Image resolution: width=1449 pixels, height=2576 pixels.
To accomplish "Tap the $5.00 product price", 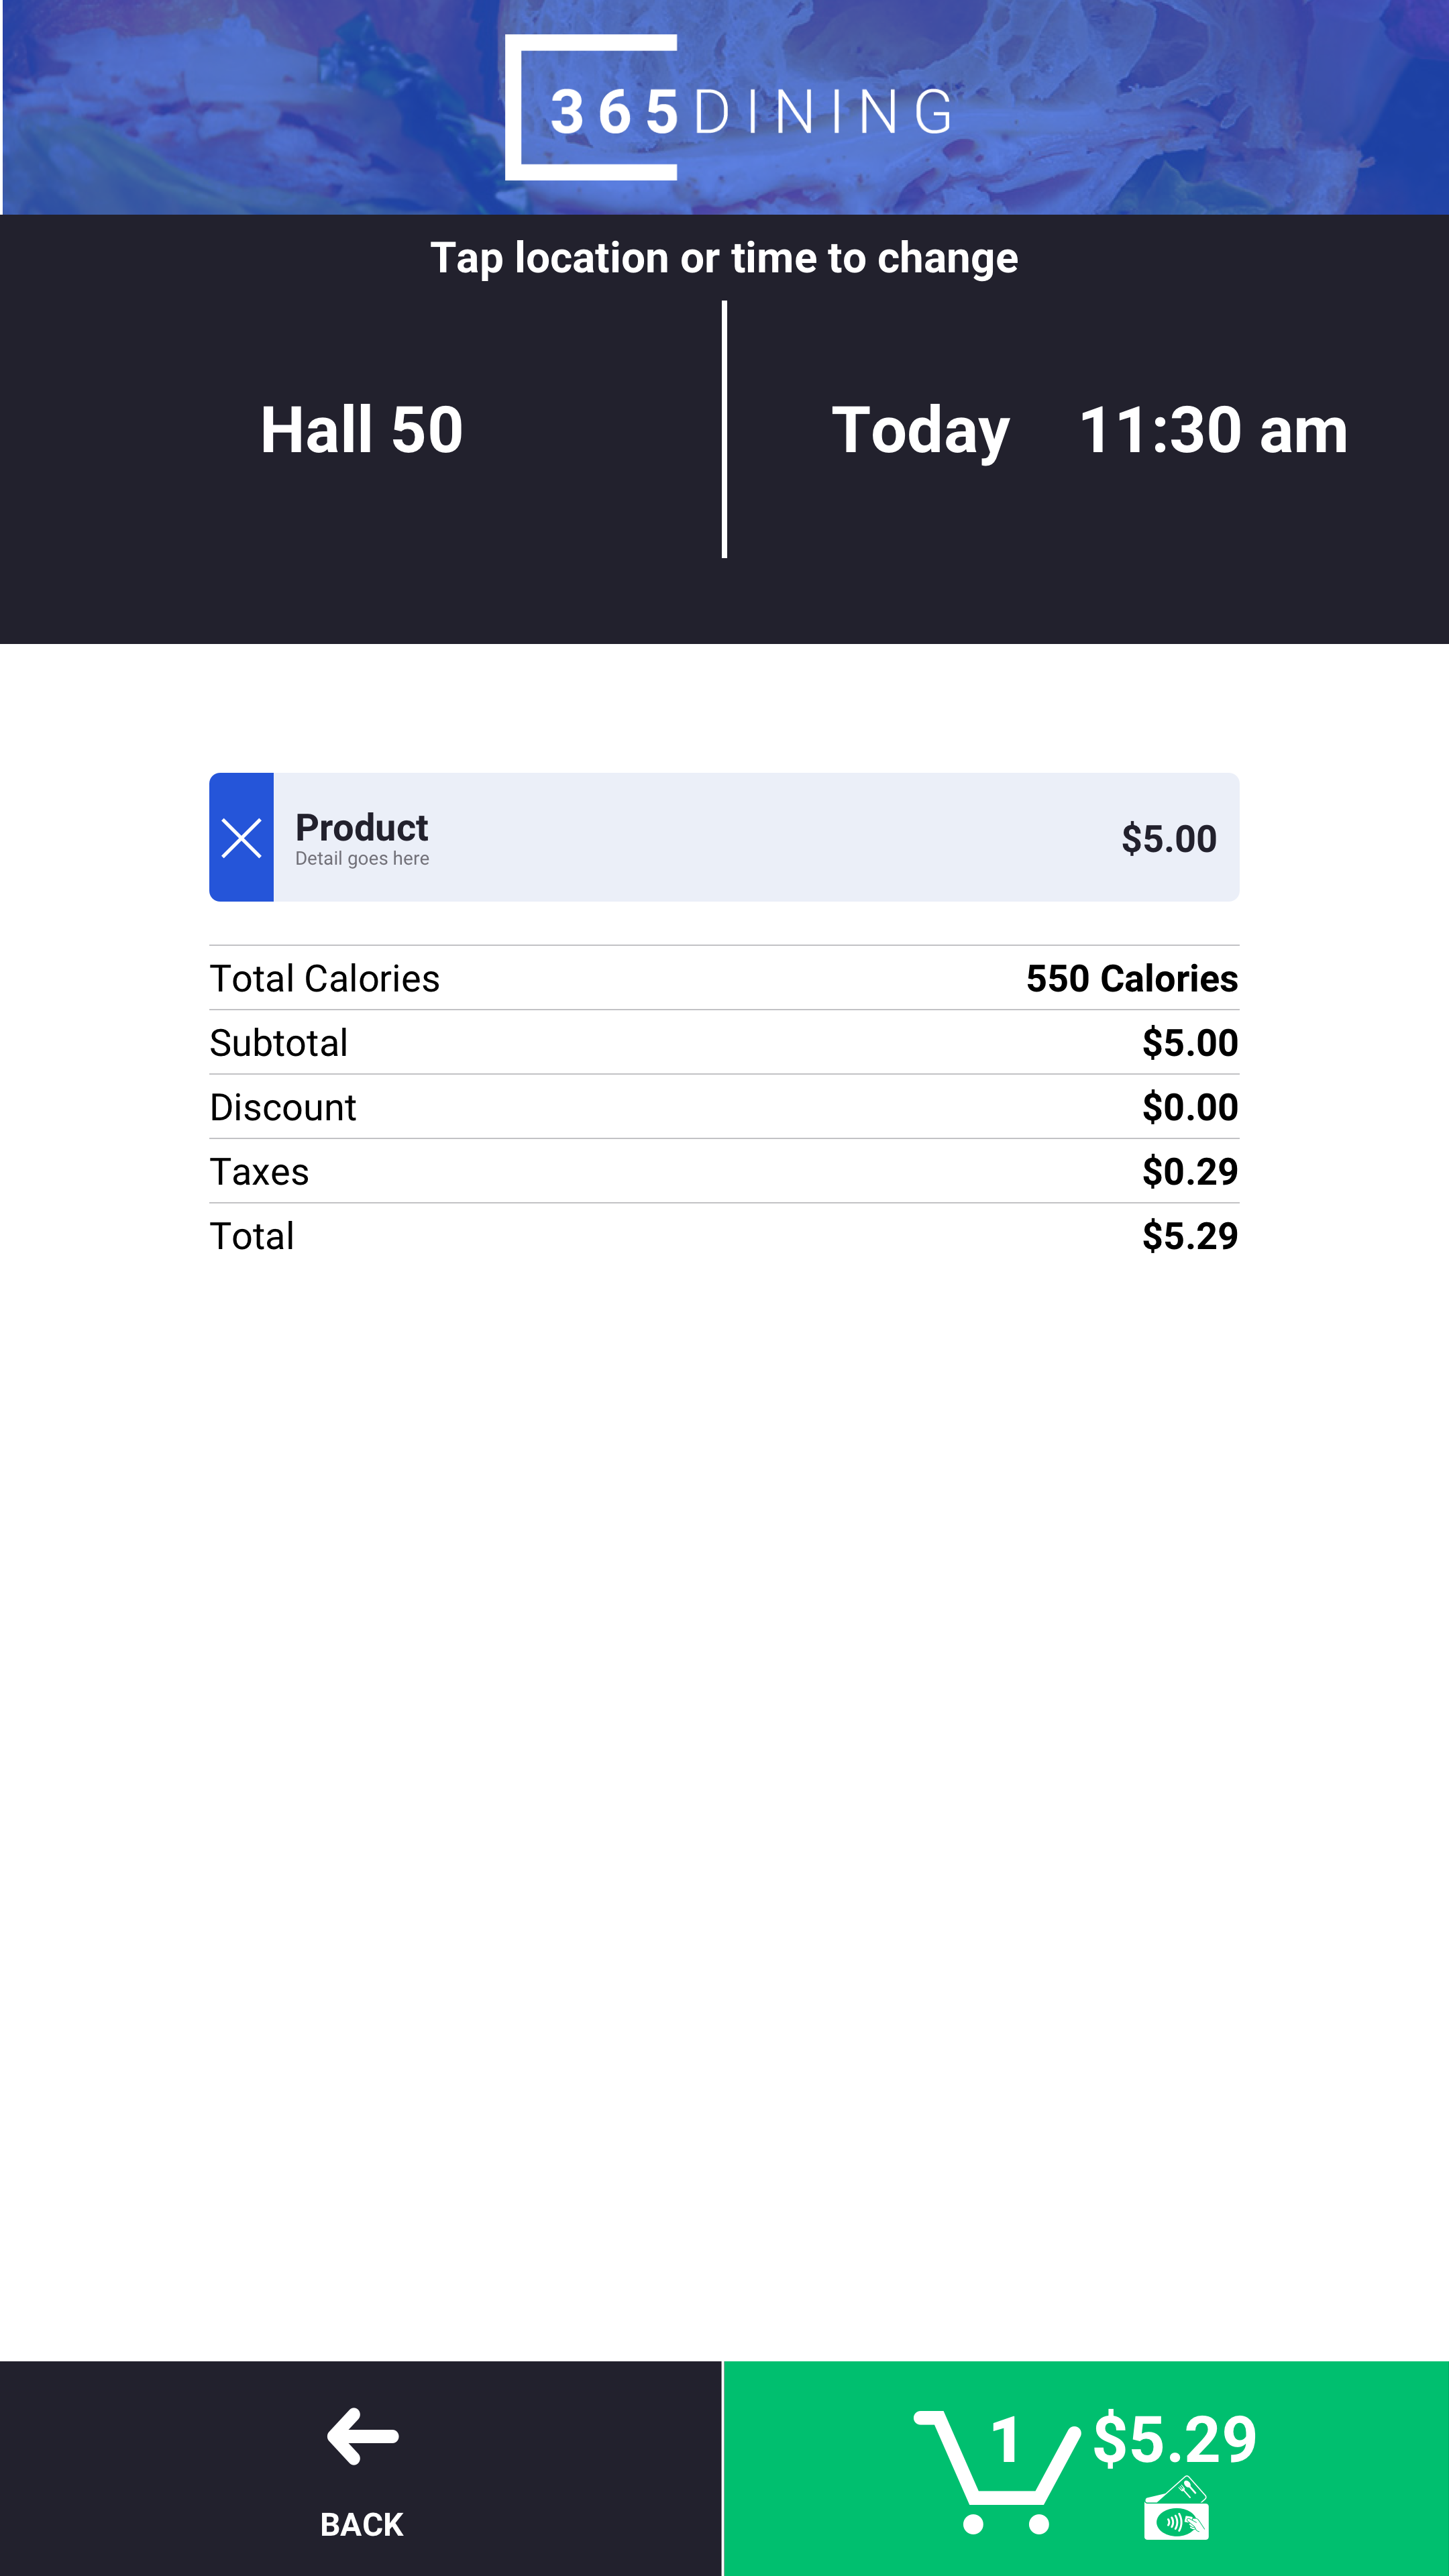I will click(x=1168, y=838).
